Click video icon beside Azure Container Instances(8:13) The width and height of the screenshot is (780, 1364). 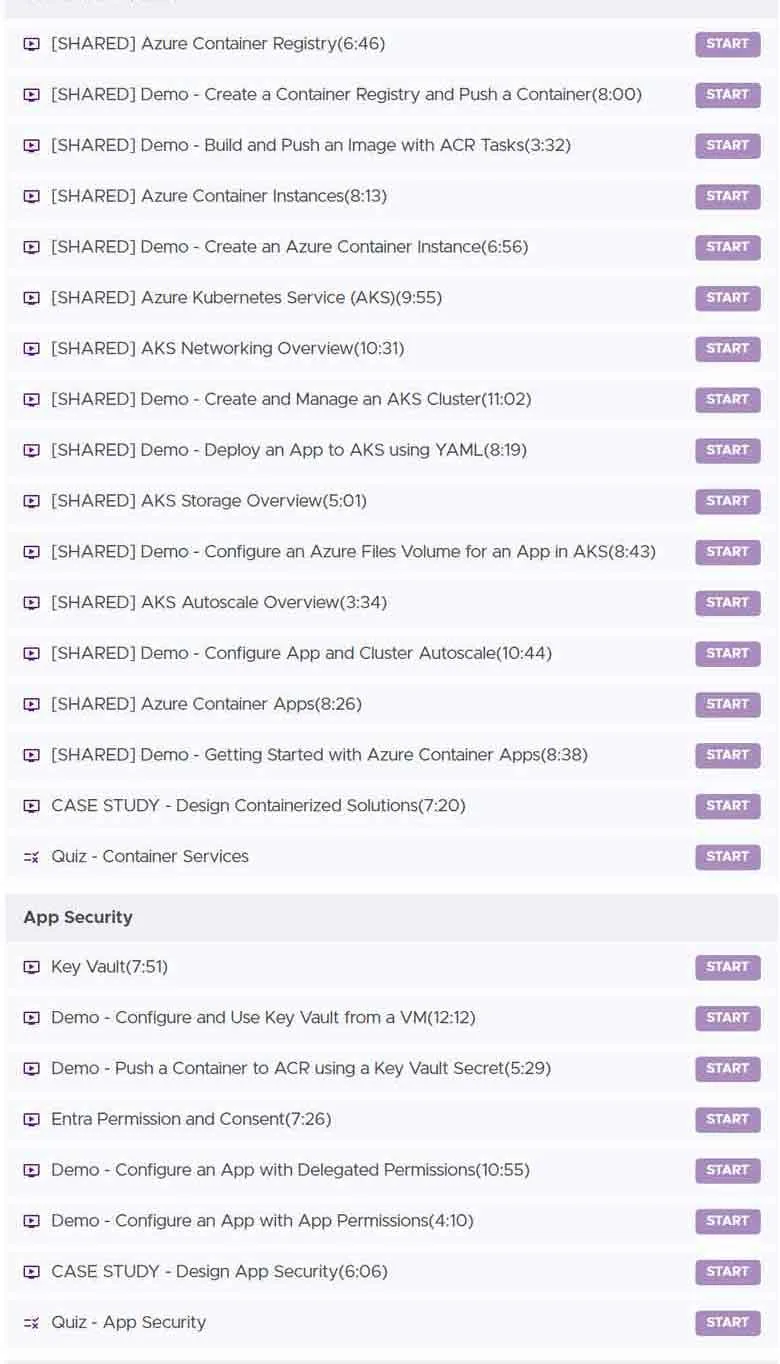click(32, 197)
